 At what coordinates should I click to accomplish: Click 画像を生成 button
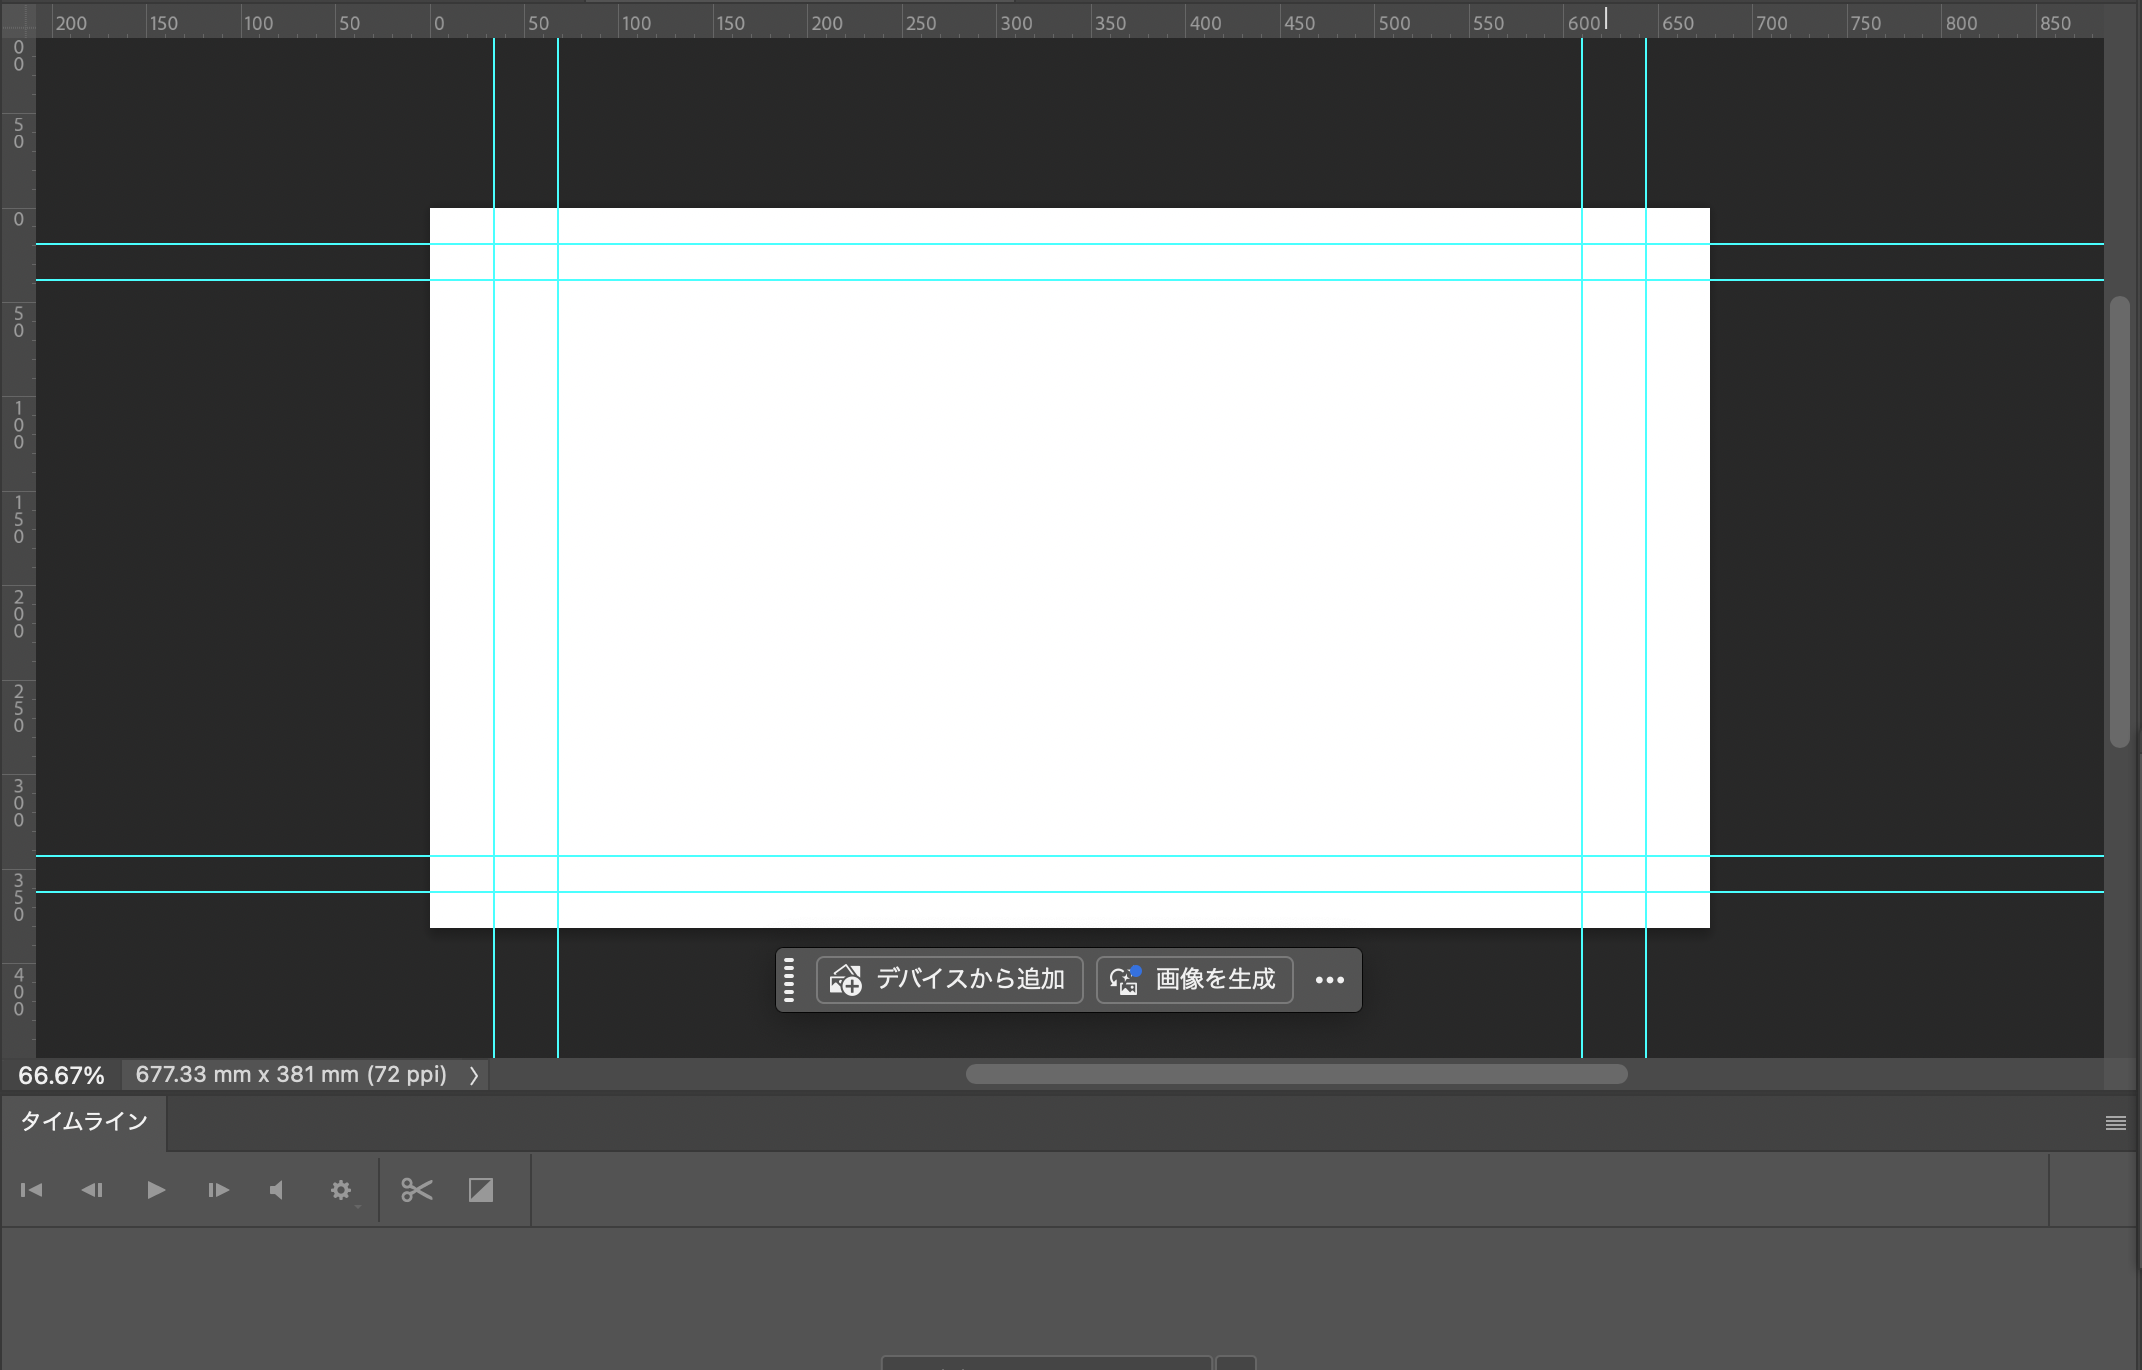point(1194,980)
